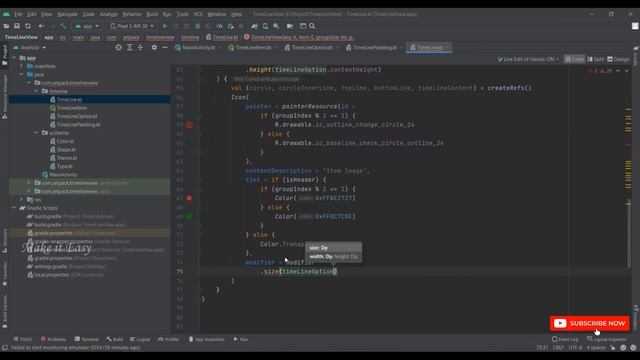Collapse the java folder node
The width and height of the screenshot is (640, 360).
click(x=22, y=75)
